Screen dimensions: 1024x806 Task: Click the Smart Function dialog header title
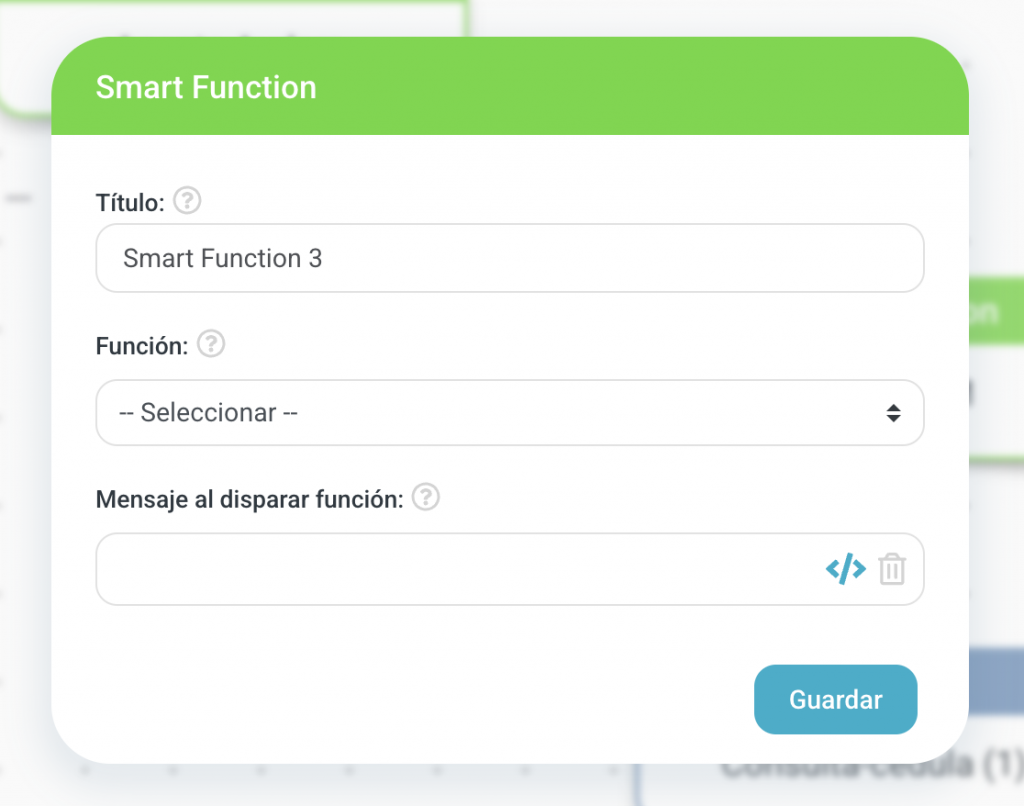206,87
